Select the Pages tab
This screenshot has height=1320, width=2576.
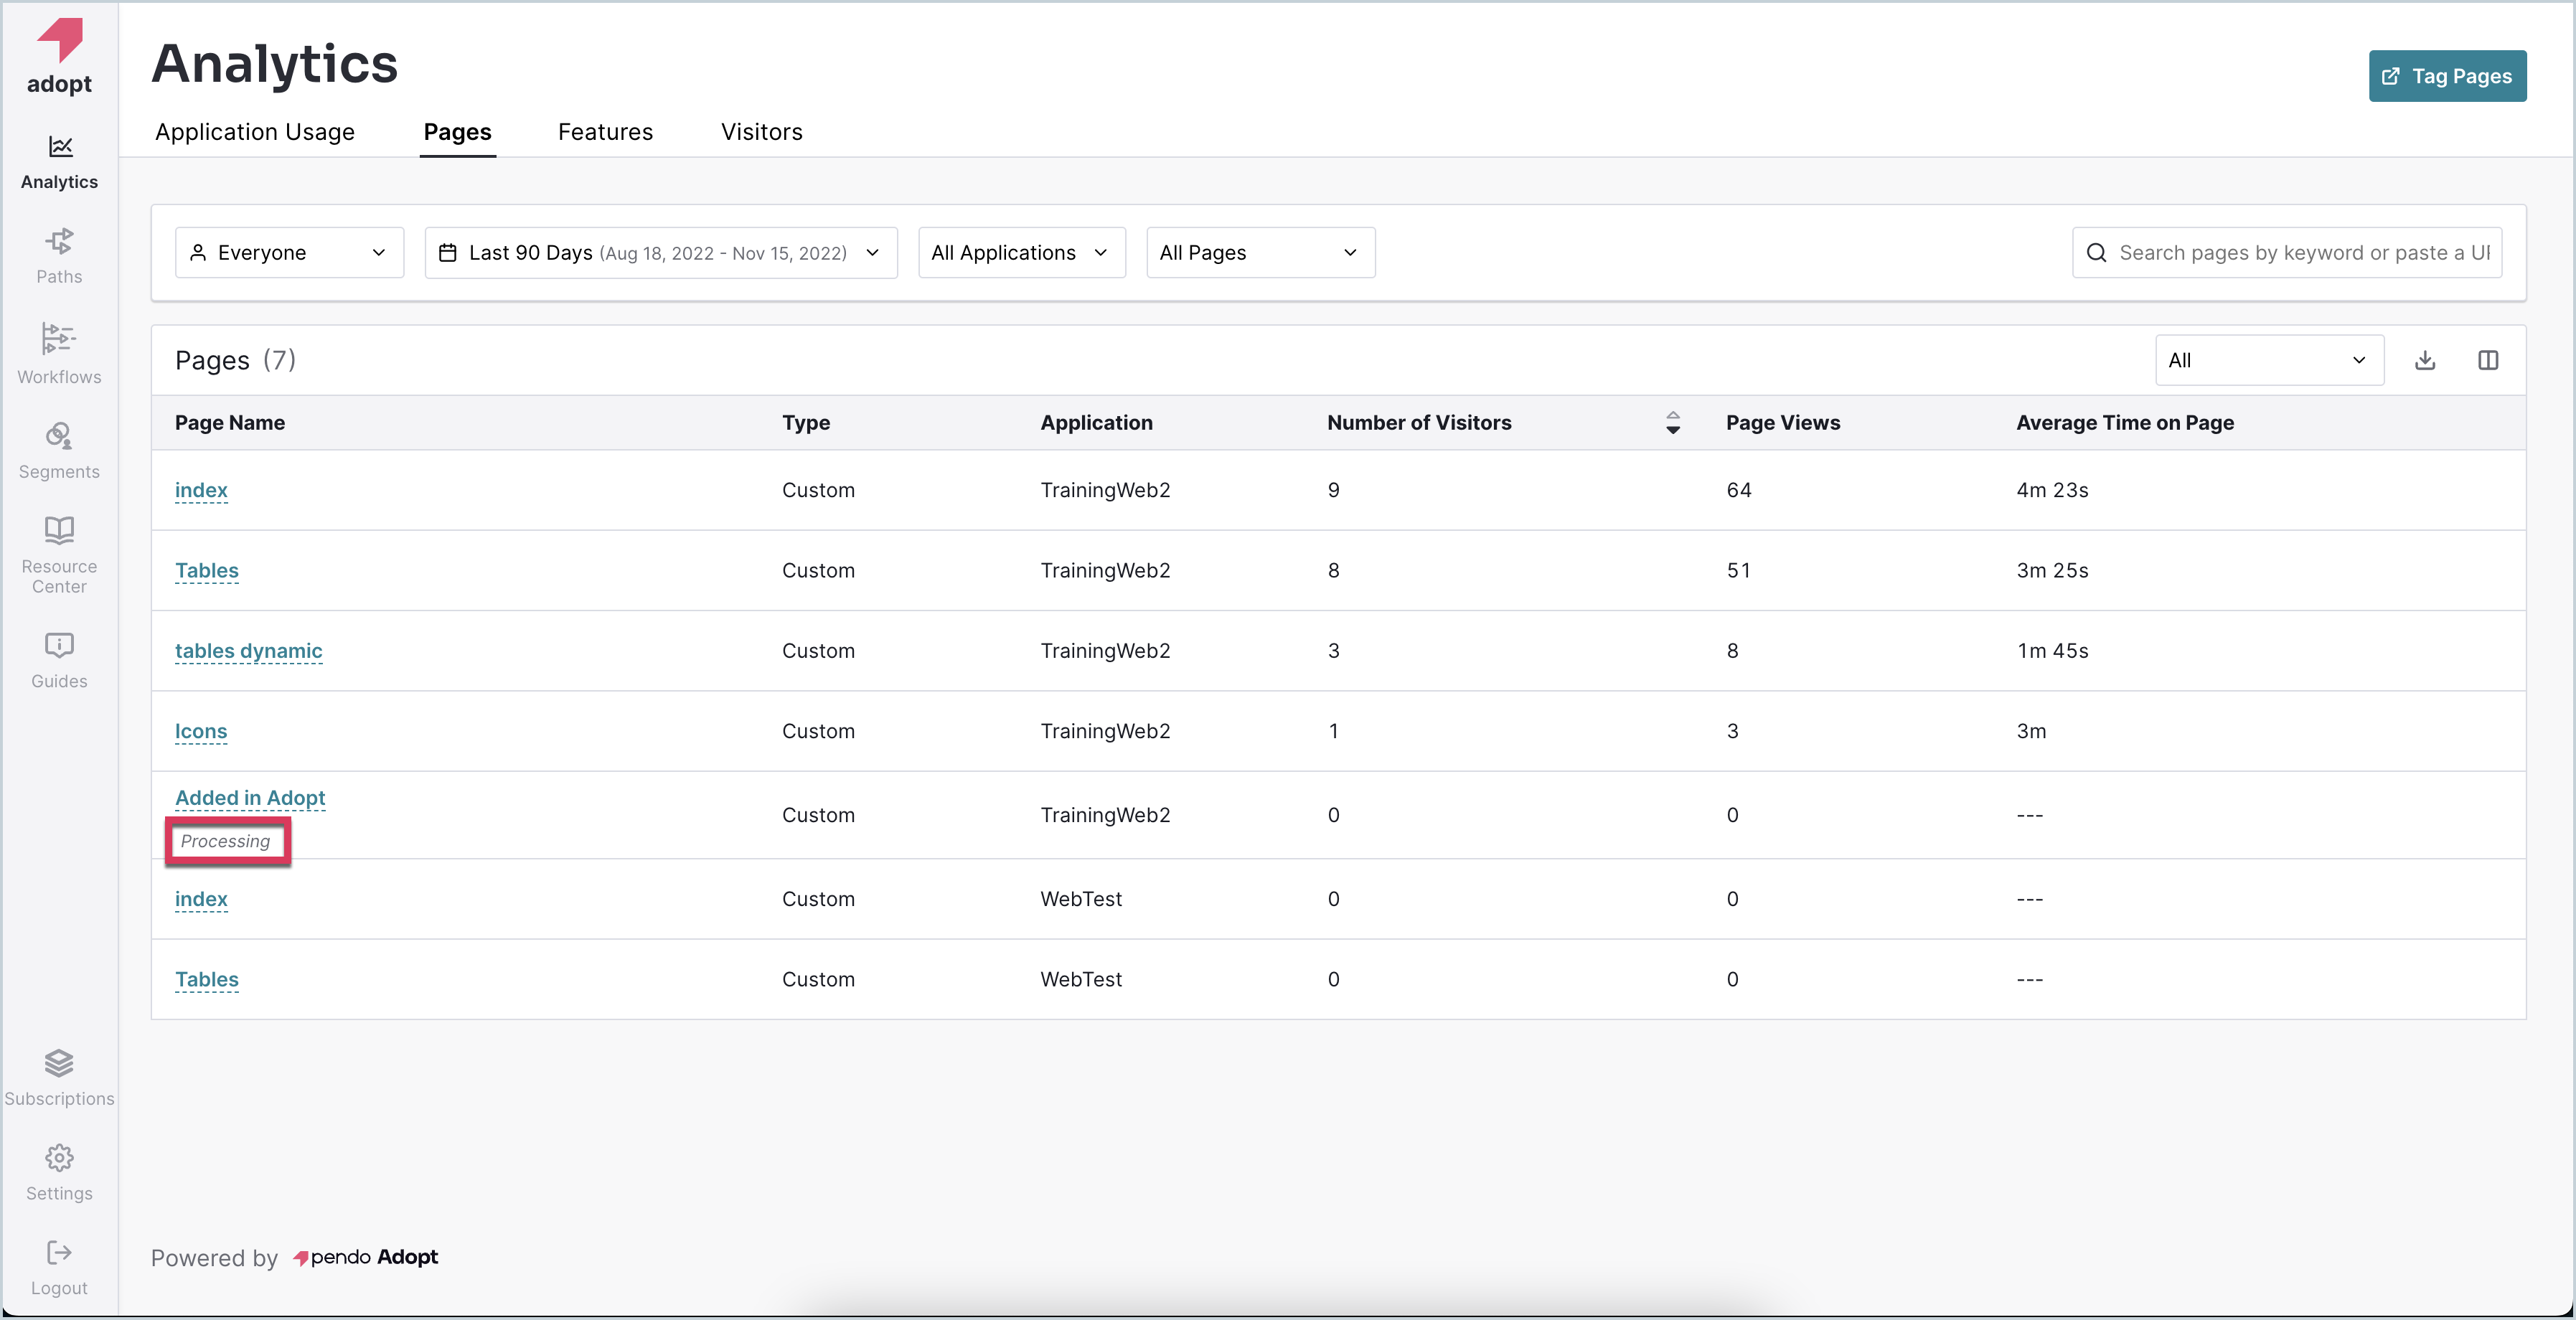point(457,132)
